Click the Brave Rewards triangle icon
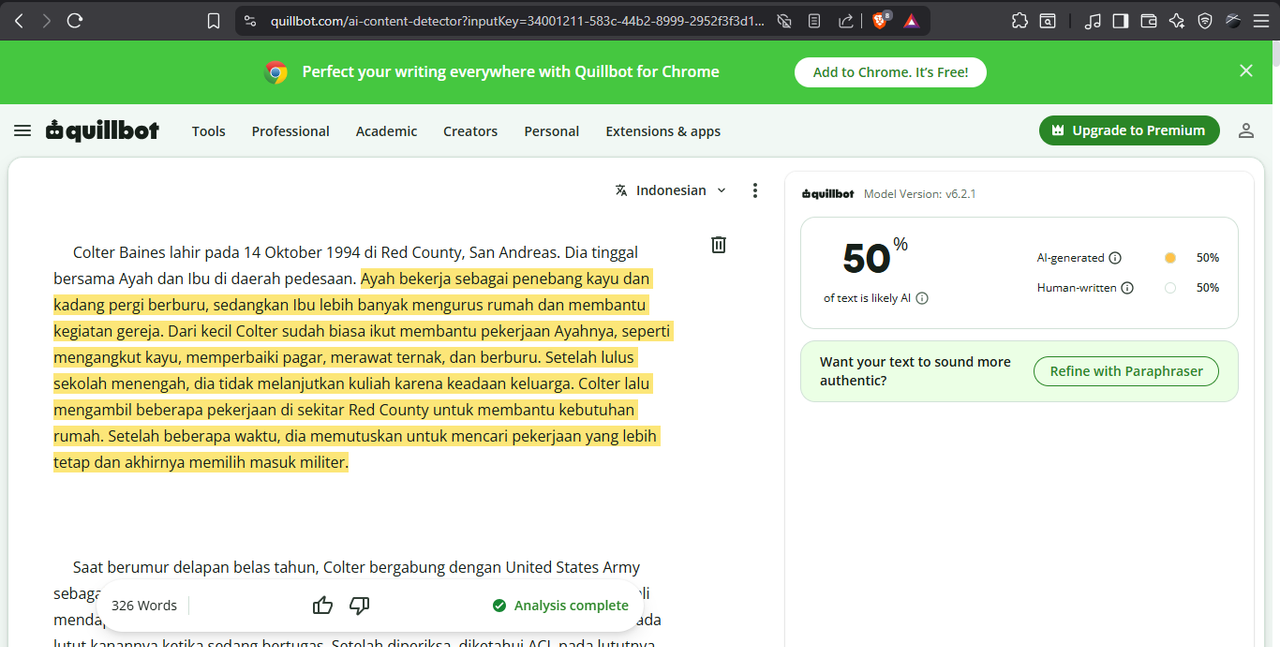Viewport: 1280px width, 647px height. tap(911, 20)
